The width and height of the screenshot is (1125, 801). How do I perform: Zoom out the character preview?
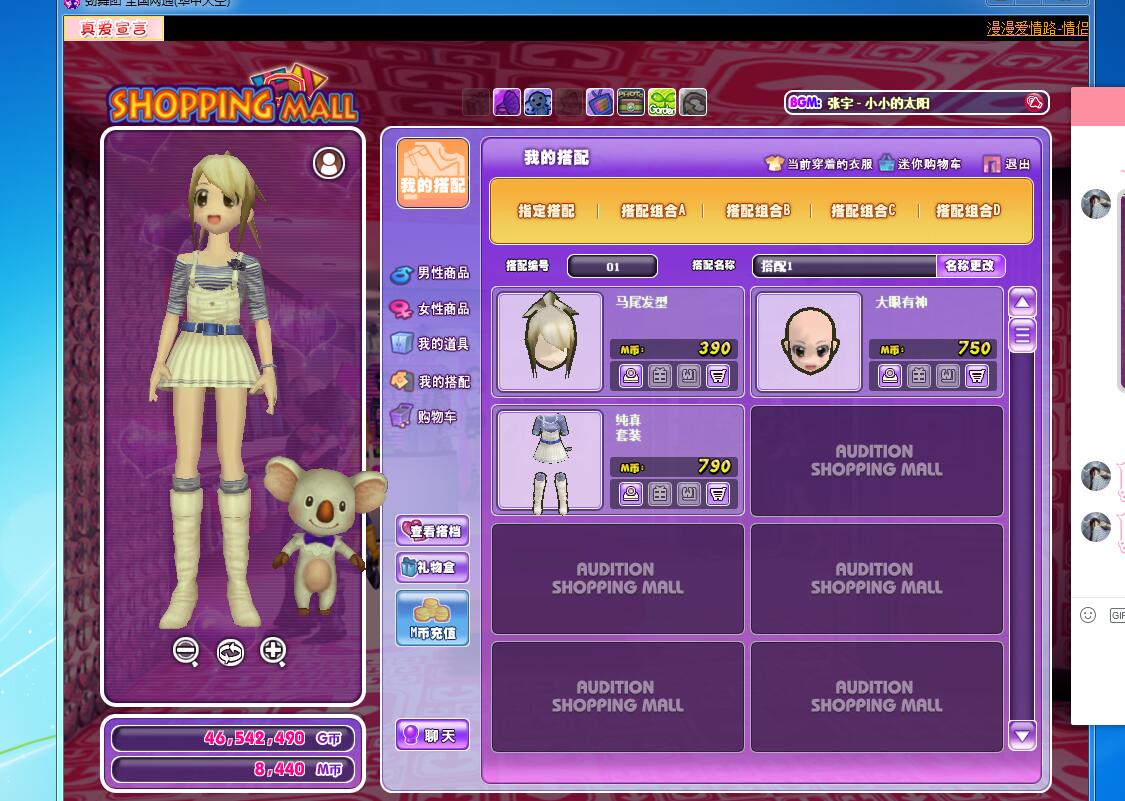pos(186,651)
